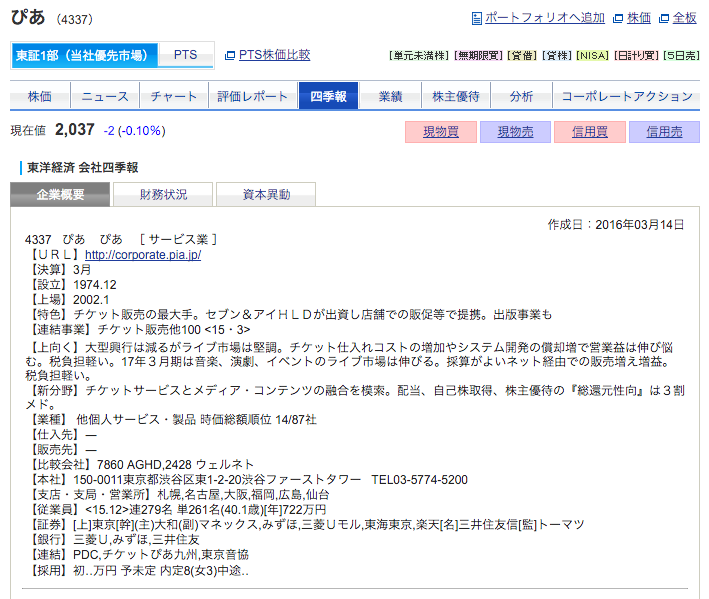Viewport: 709px width, 599px height.
Task: Open ポートフォリオへ追加 link
Action: click(x=545, y=18)
